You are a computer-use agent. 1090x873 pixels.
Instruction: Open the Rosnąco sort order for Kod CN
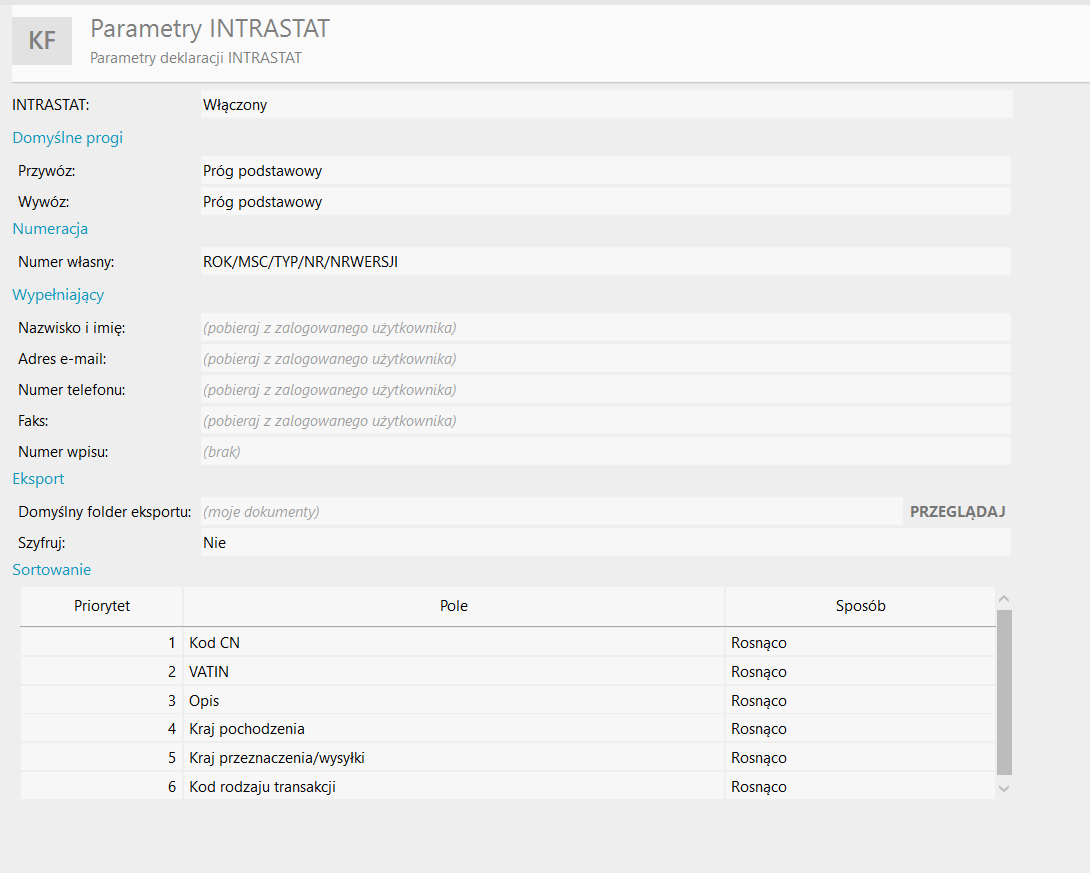pyautogui.click(x=861, y=642)
